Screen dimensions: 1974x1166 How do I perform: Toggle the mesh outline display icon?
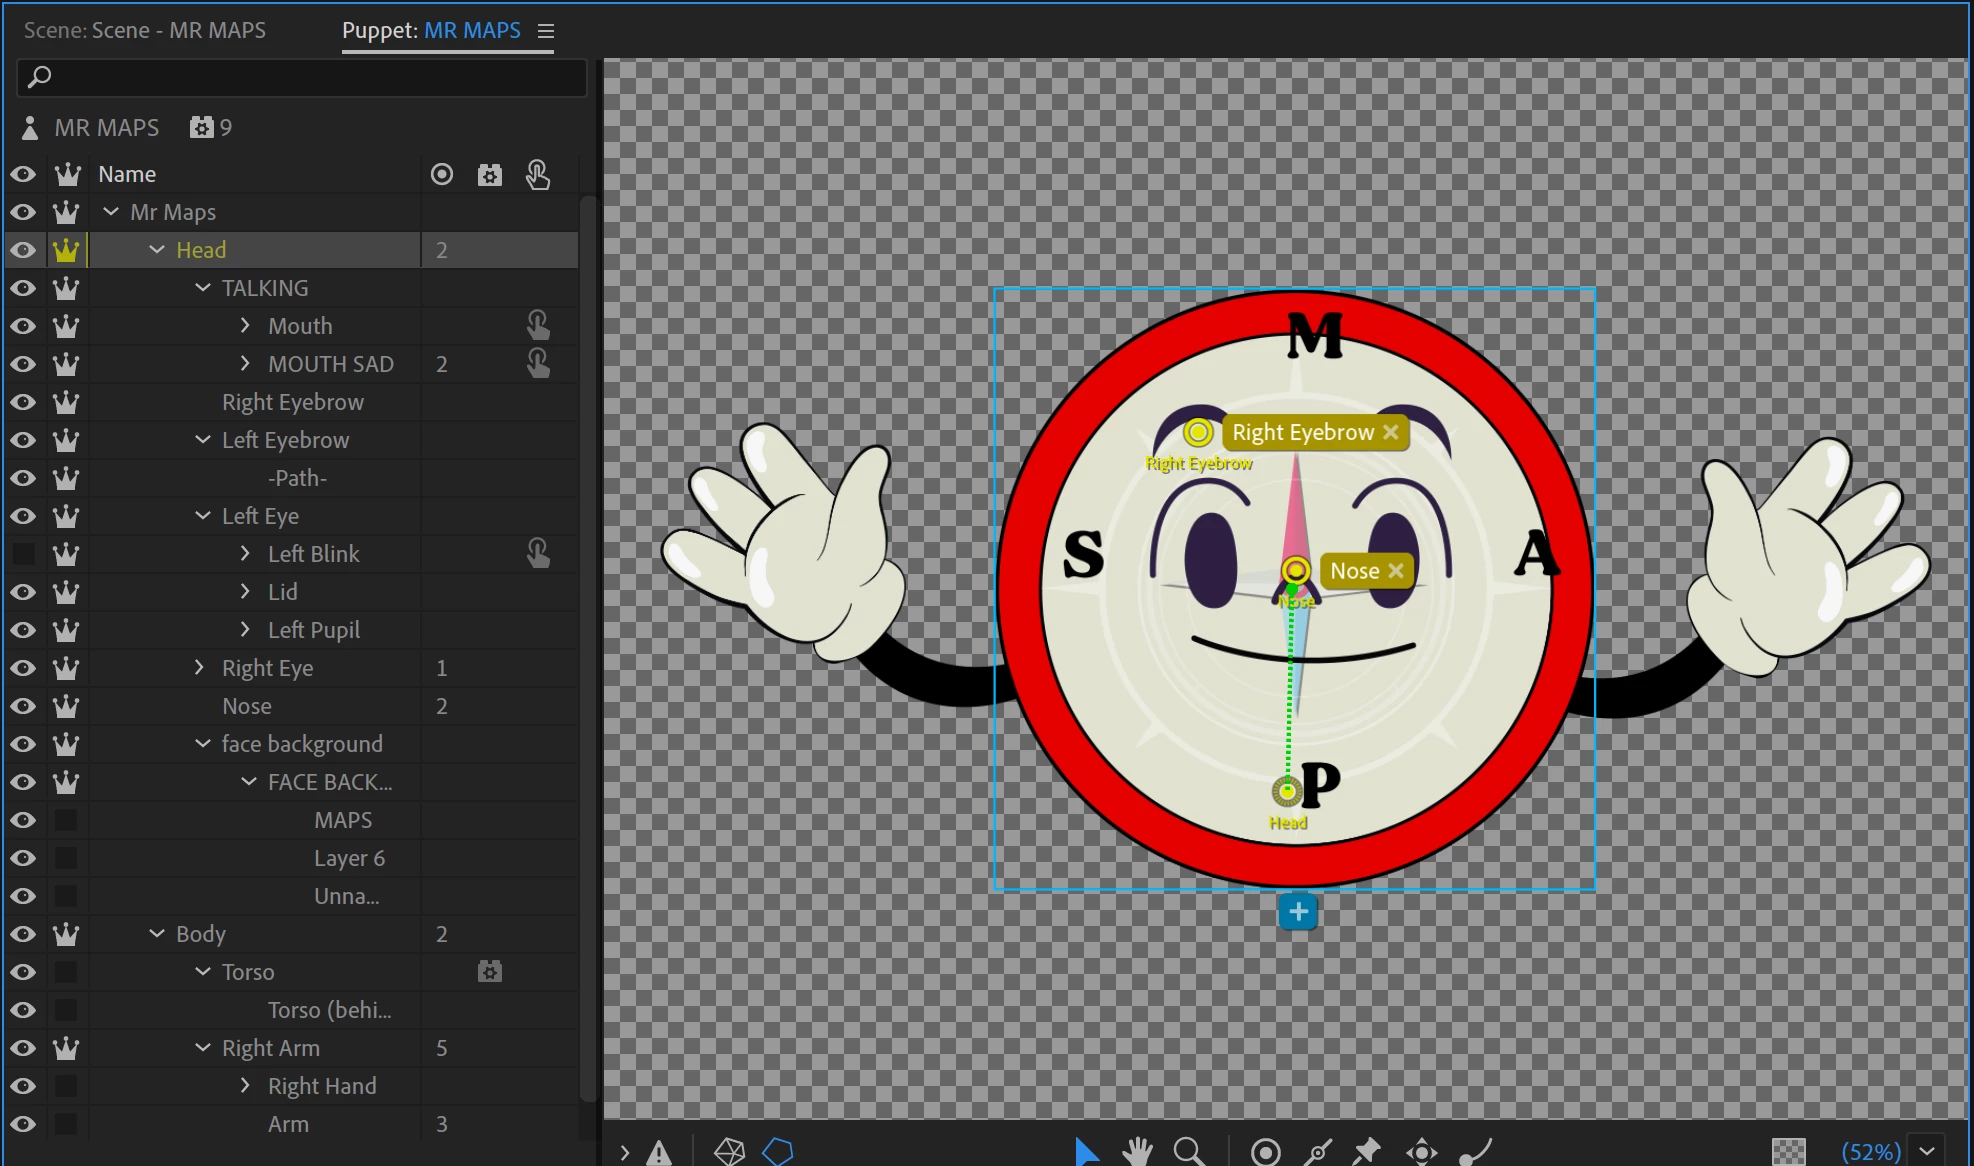coord(729,1151)
